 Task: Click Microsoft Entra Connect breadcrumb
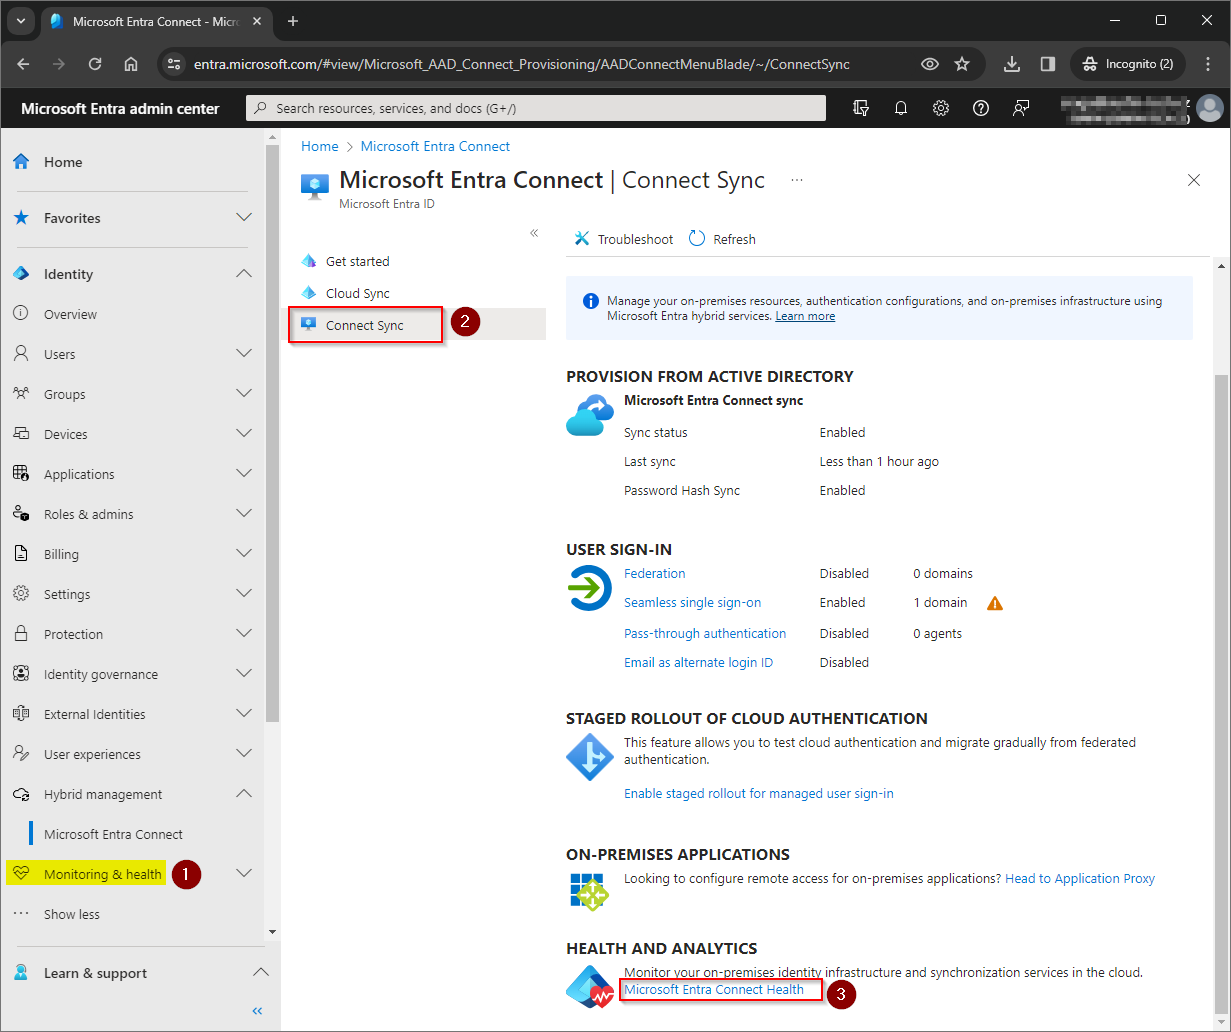point(435,146)
